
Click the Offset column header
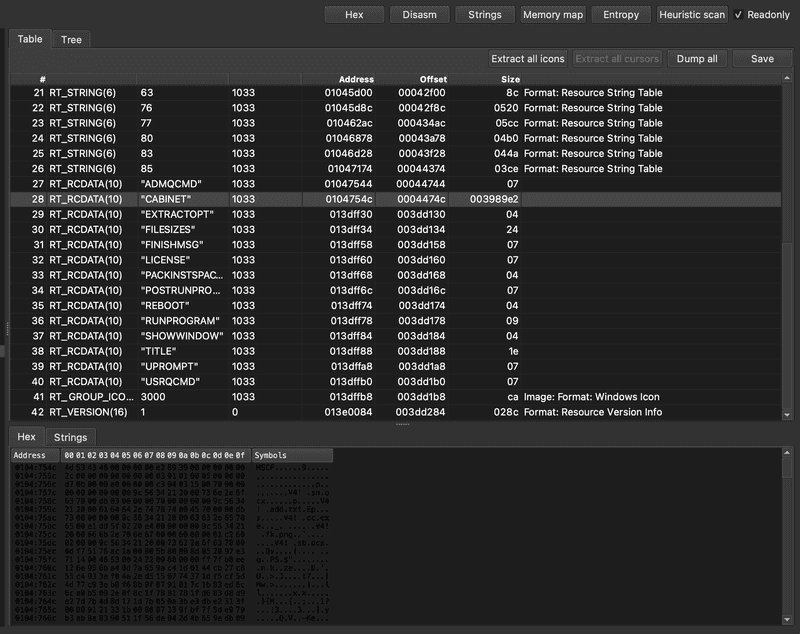pyautogui.click(x=433, y=79)
